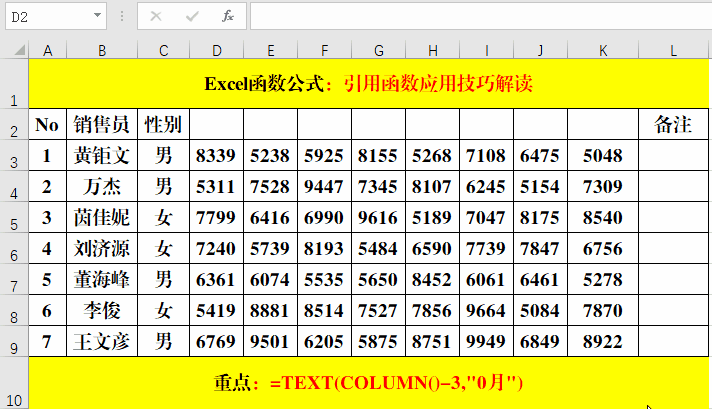The height and width of the screenshot is (409, 712).
Task: Select column D header
Action: tap(216, 50)
